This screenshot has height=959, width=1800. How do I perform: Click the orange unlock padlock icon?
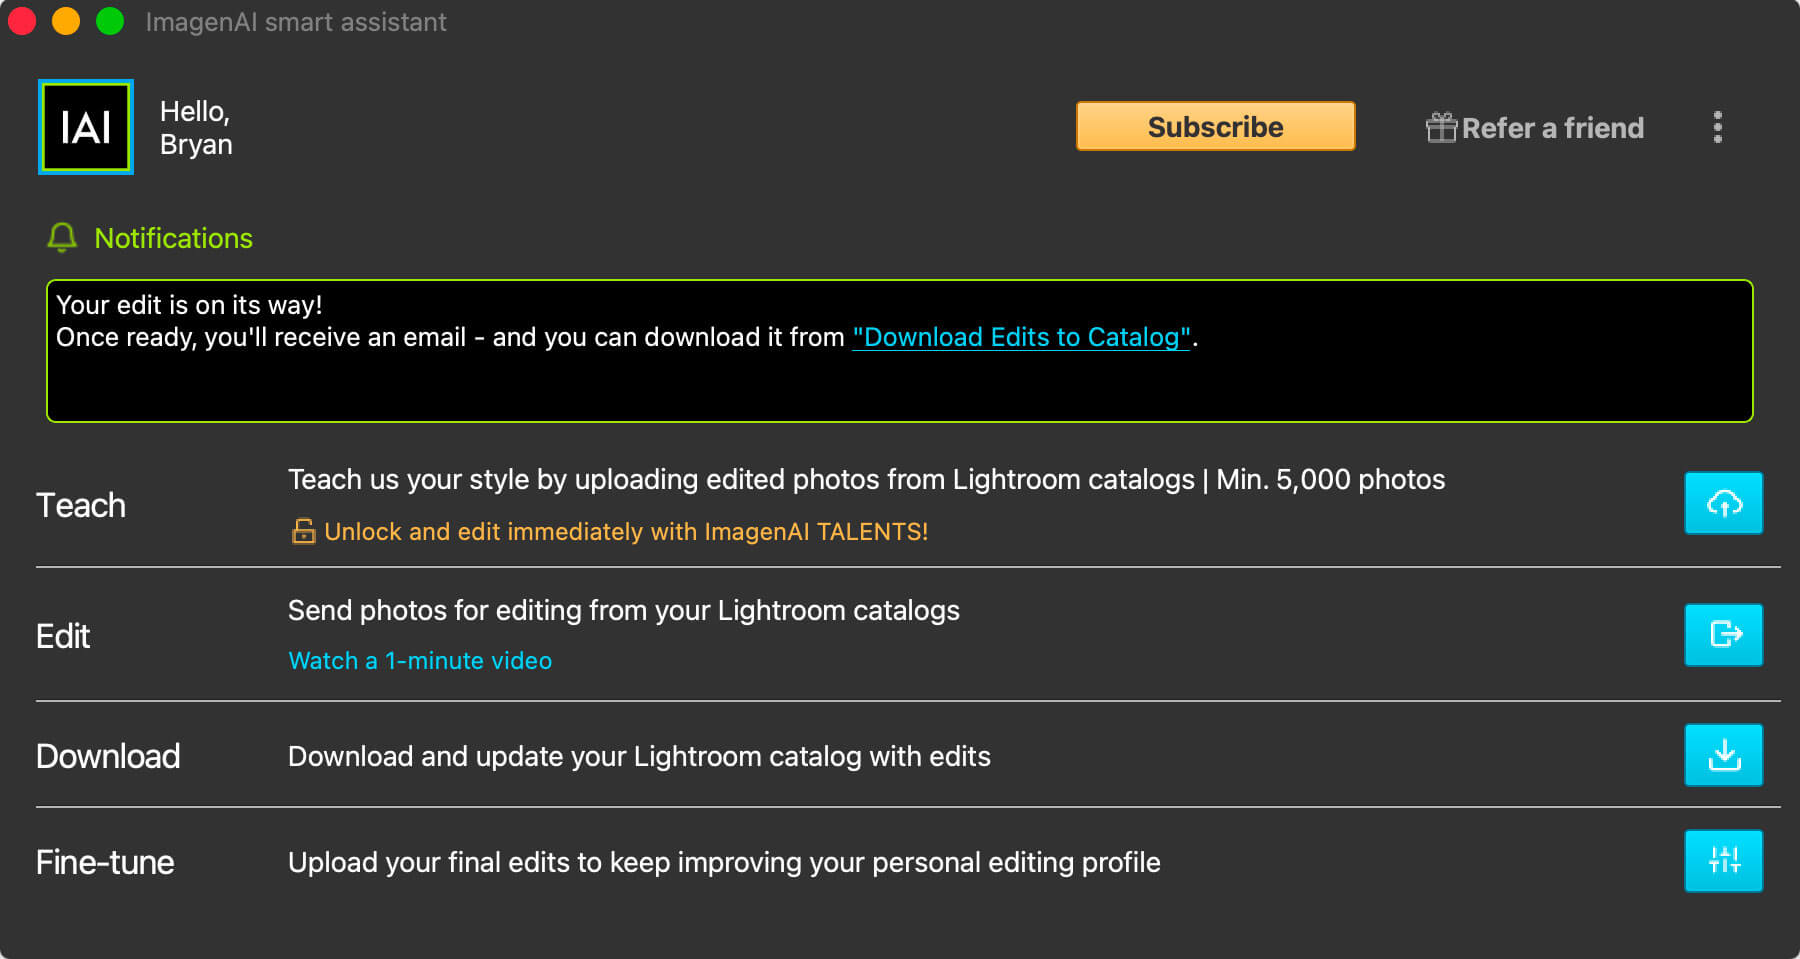303,531
